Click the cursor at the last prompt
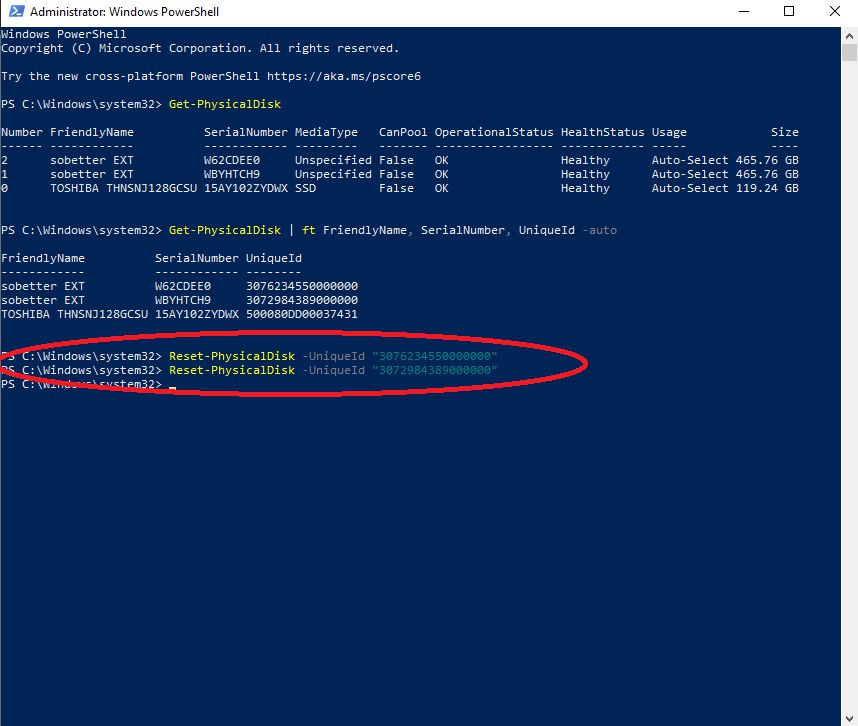Screen dimensions: 858x726 pos(172,385)
